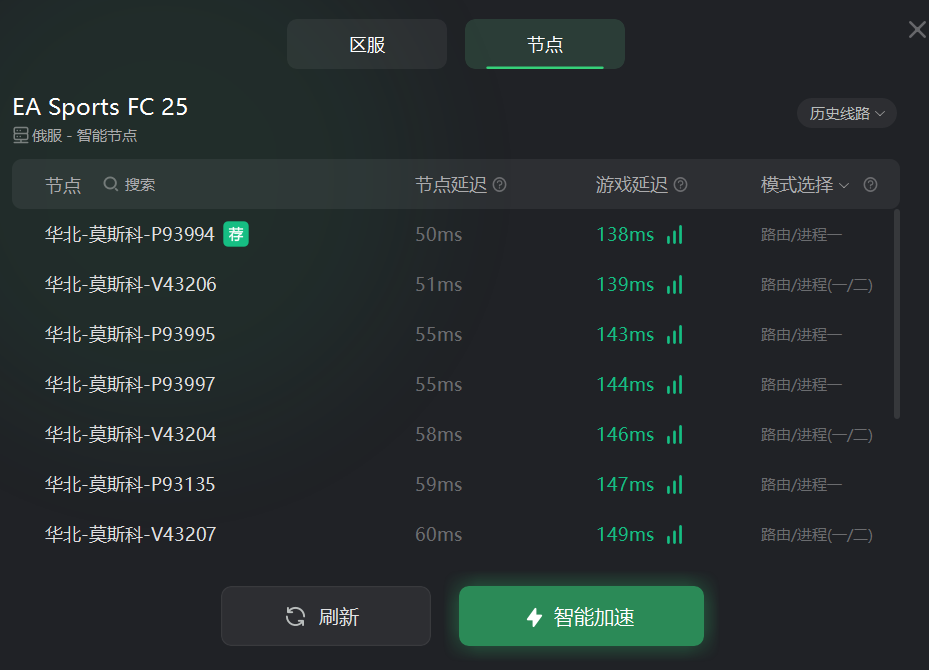Click the 刷新 refresh button
Image resolution: width=929 pixels, height=670 pixels.
pos(326,616)
